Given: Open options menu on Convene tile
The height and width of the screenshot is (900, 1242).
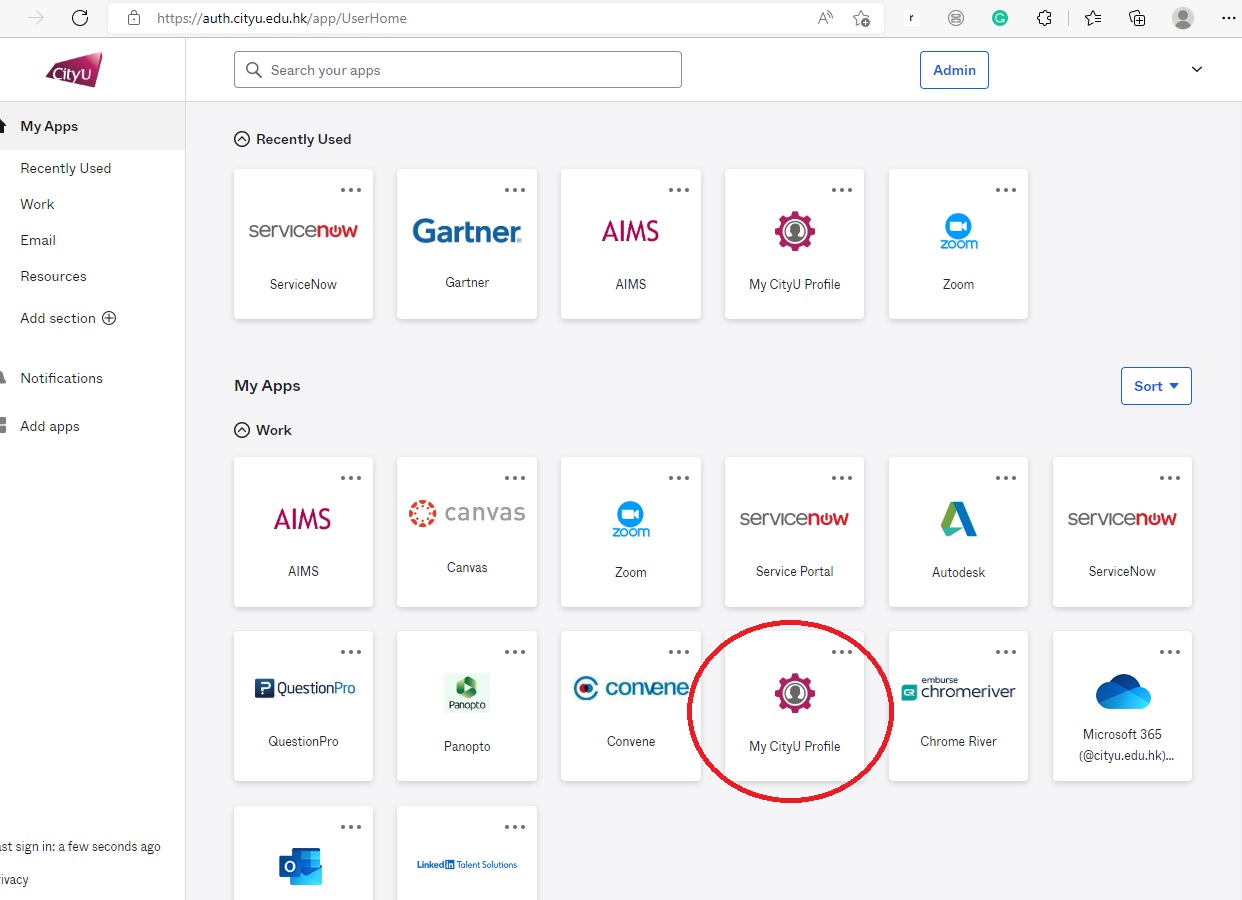Looking at the screenshot, I should (679, 652).
